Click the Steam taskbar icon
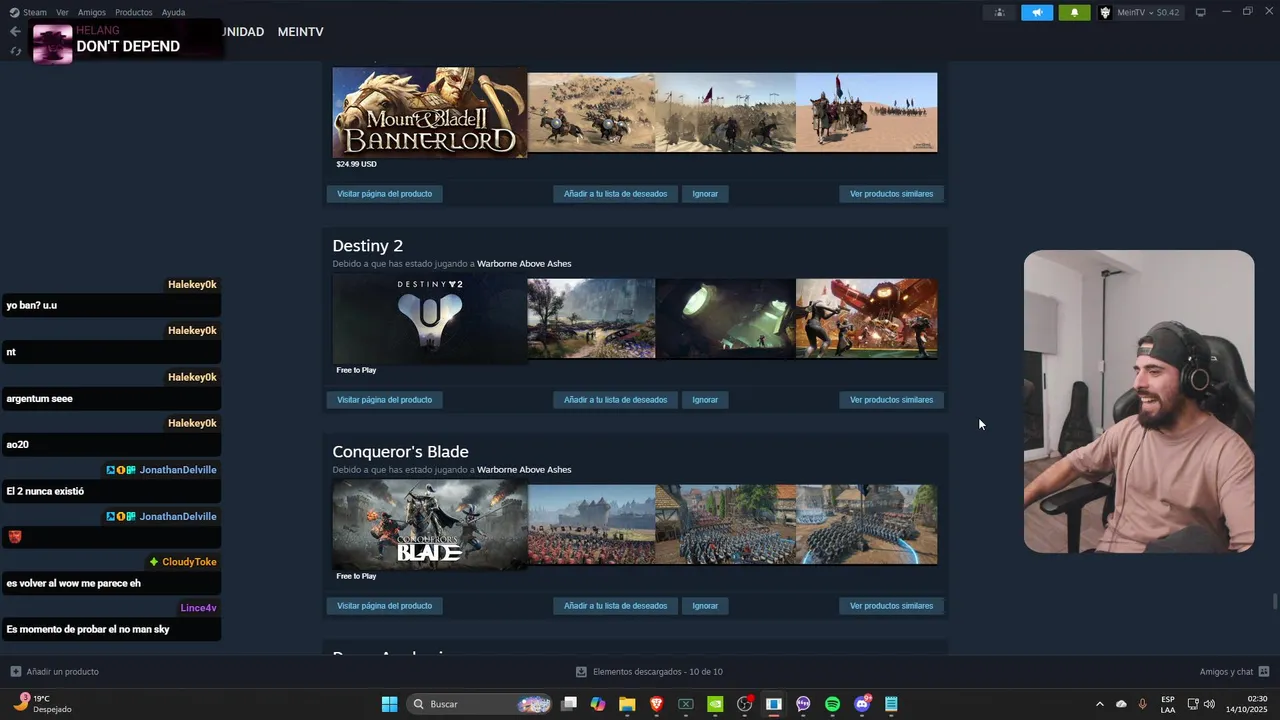 pos(773,704)
